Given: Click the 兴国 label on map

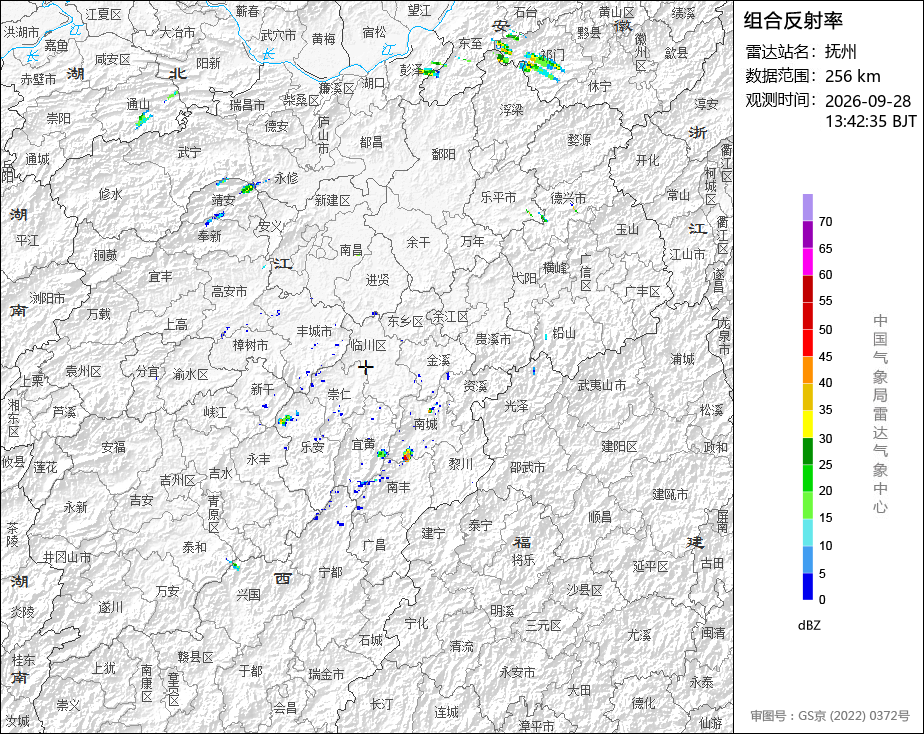Looking at the screenshot, I should click(x=249, y=595).
